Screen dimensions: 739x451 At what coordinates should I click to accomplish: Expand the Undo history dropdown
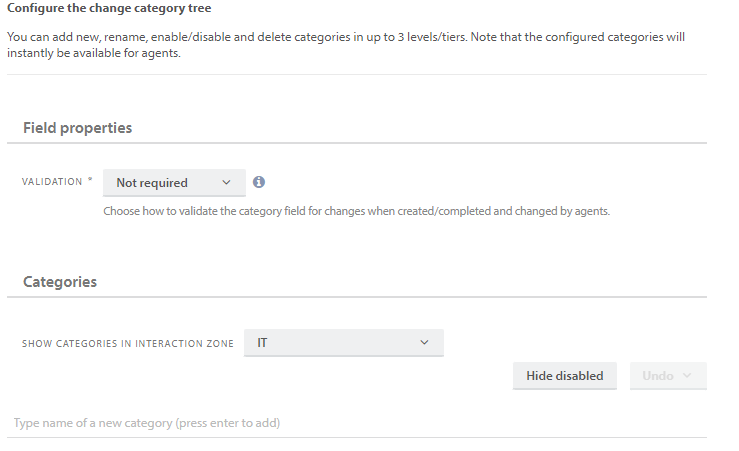[668, 376]
